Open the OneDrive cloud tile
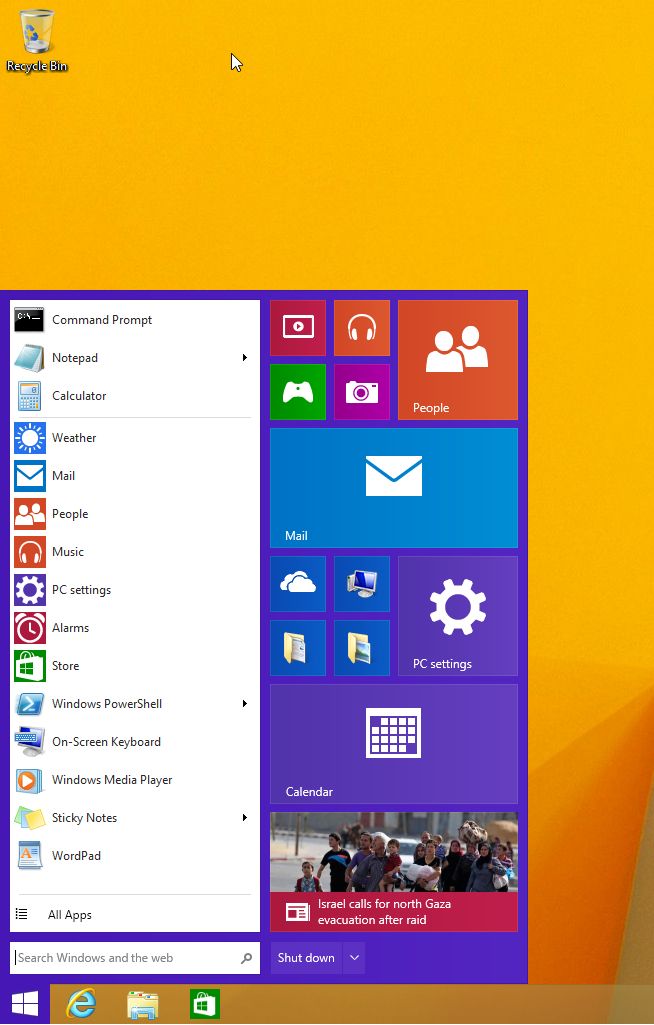 (298, 584)
